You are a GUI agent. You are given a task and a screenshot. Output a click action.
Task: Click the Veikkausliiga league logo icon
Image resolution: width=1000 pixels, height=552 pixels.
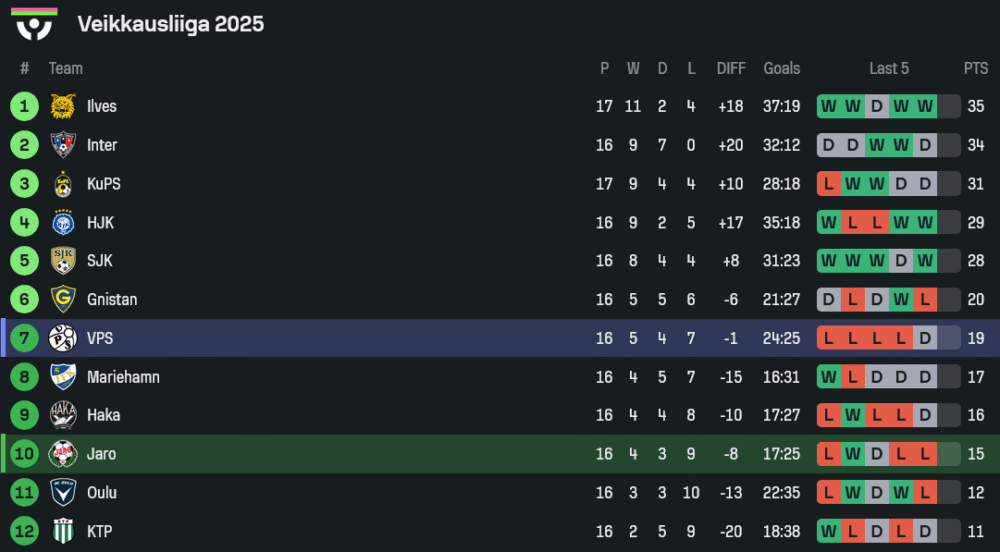35,24
